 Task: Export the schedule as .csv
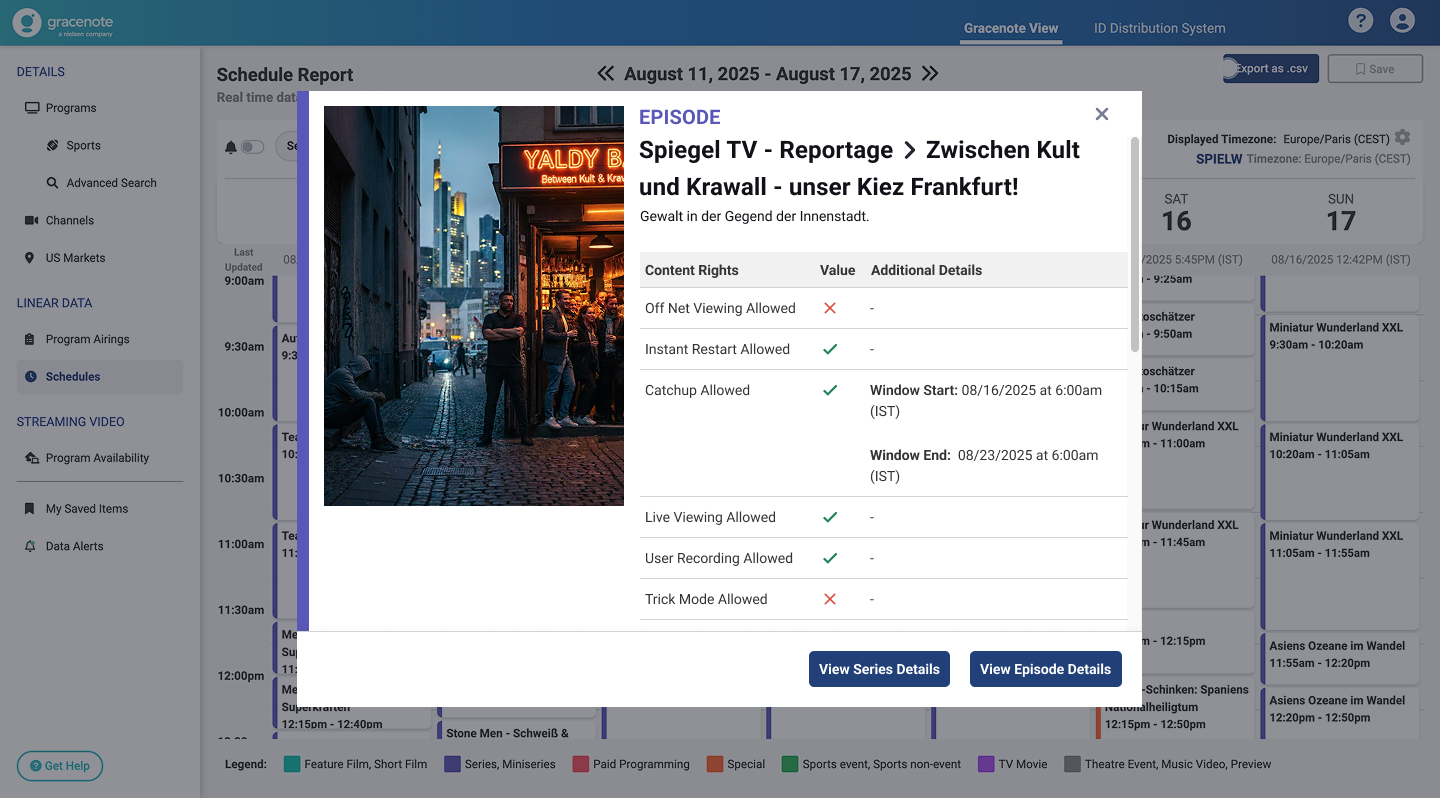[x=1271, y=69]
